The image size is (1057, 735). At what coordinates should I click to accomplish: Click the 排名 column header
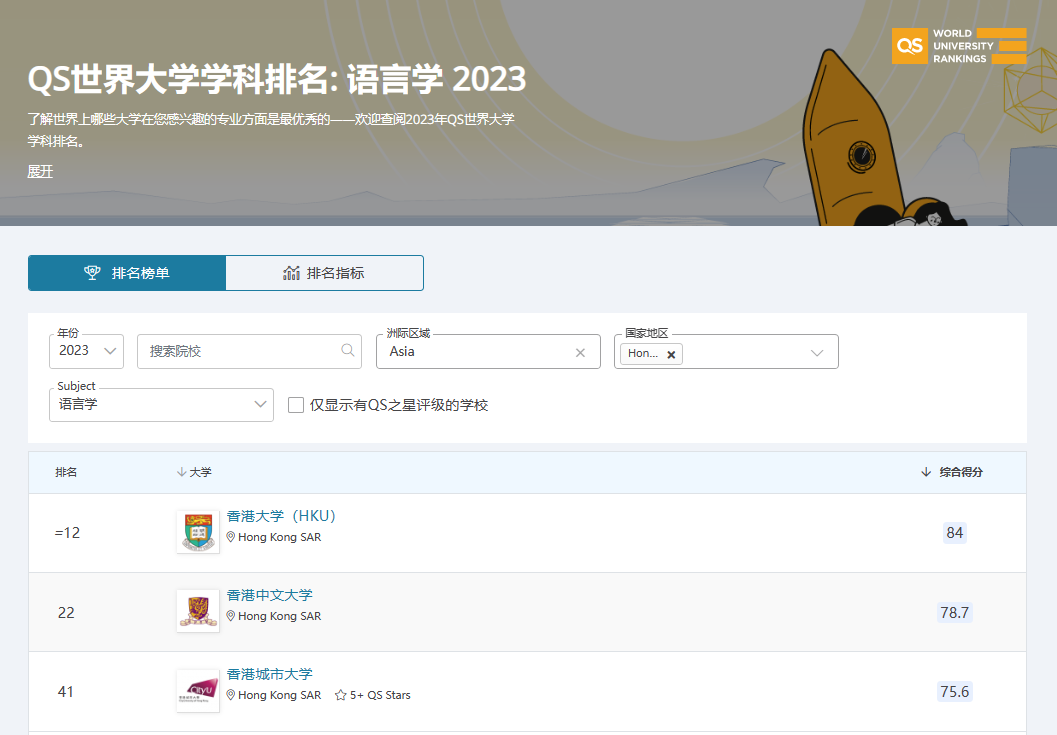point(66,472)
